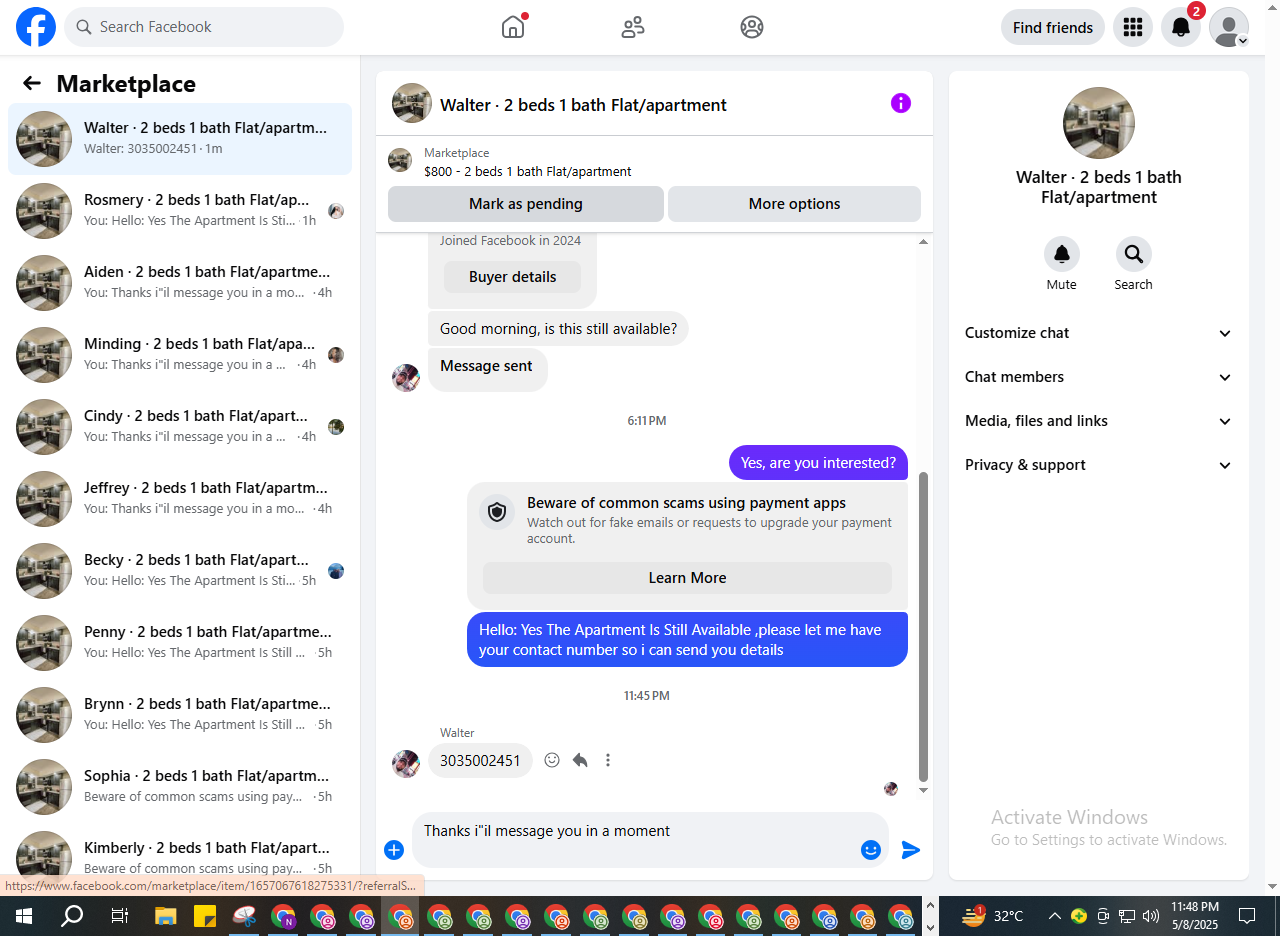
Task: Click Walter's avatar beside the phone number
Action: point(406,764)
